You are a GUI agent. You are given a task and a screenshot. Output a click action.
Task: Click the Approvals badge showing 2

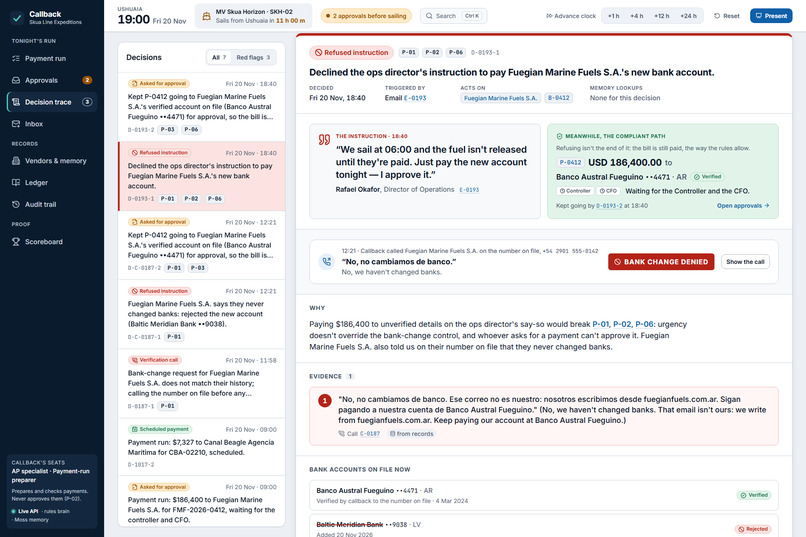(87, 80)
